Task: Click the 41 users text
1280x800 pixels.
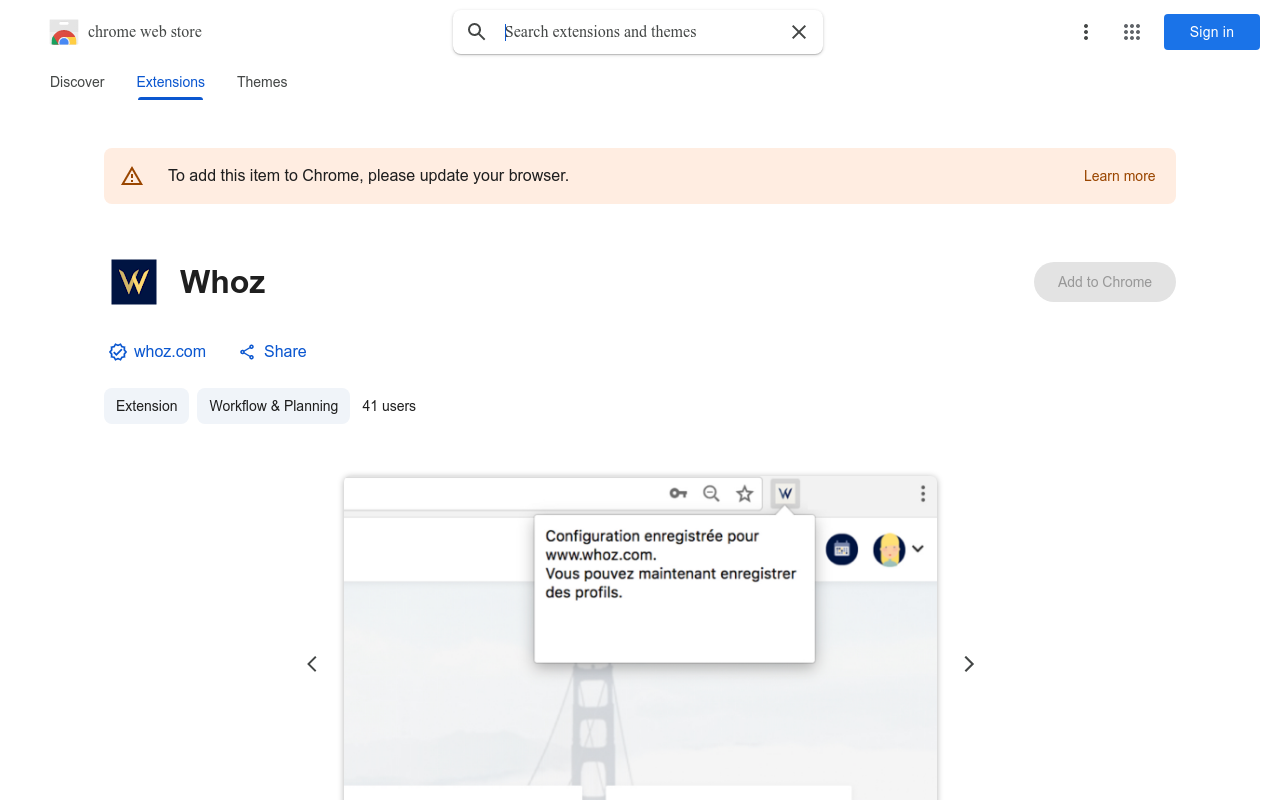Action: (389, 406)
